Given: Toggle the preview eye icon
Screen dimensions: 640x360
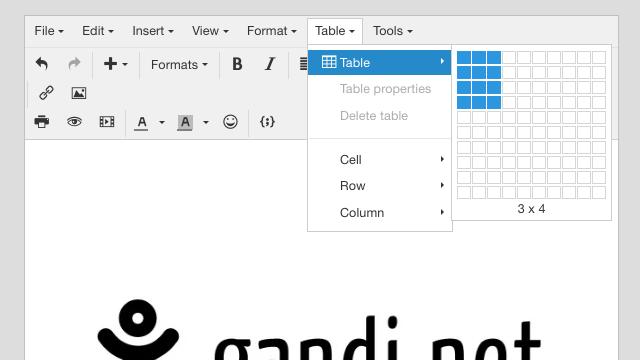Looking at the screenshot, I should [74, 122].
